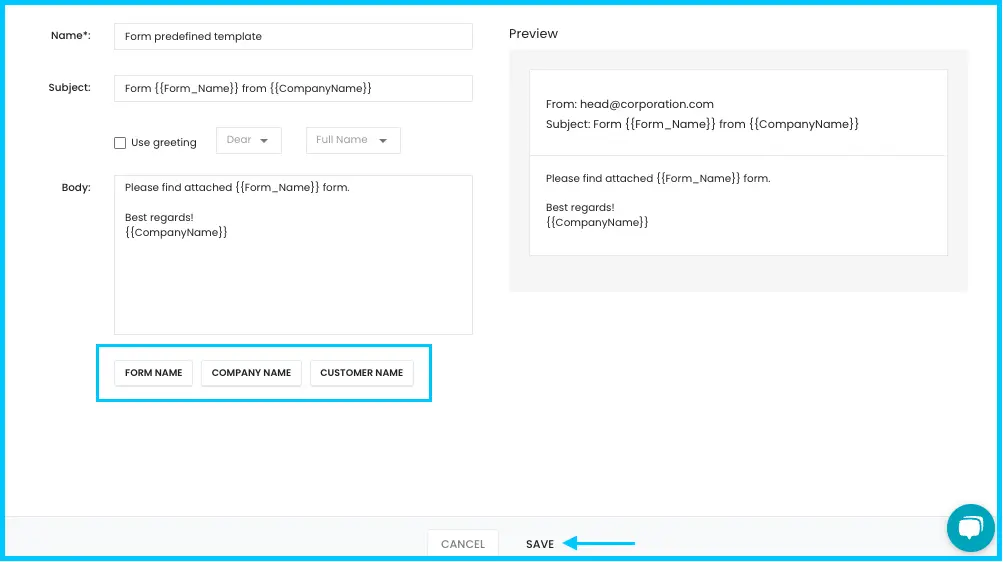This screenshot has width=1003, height=562.
Task: Insert the COMPANY NAME placeholder
Action: click(x=251, y=373)
